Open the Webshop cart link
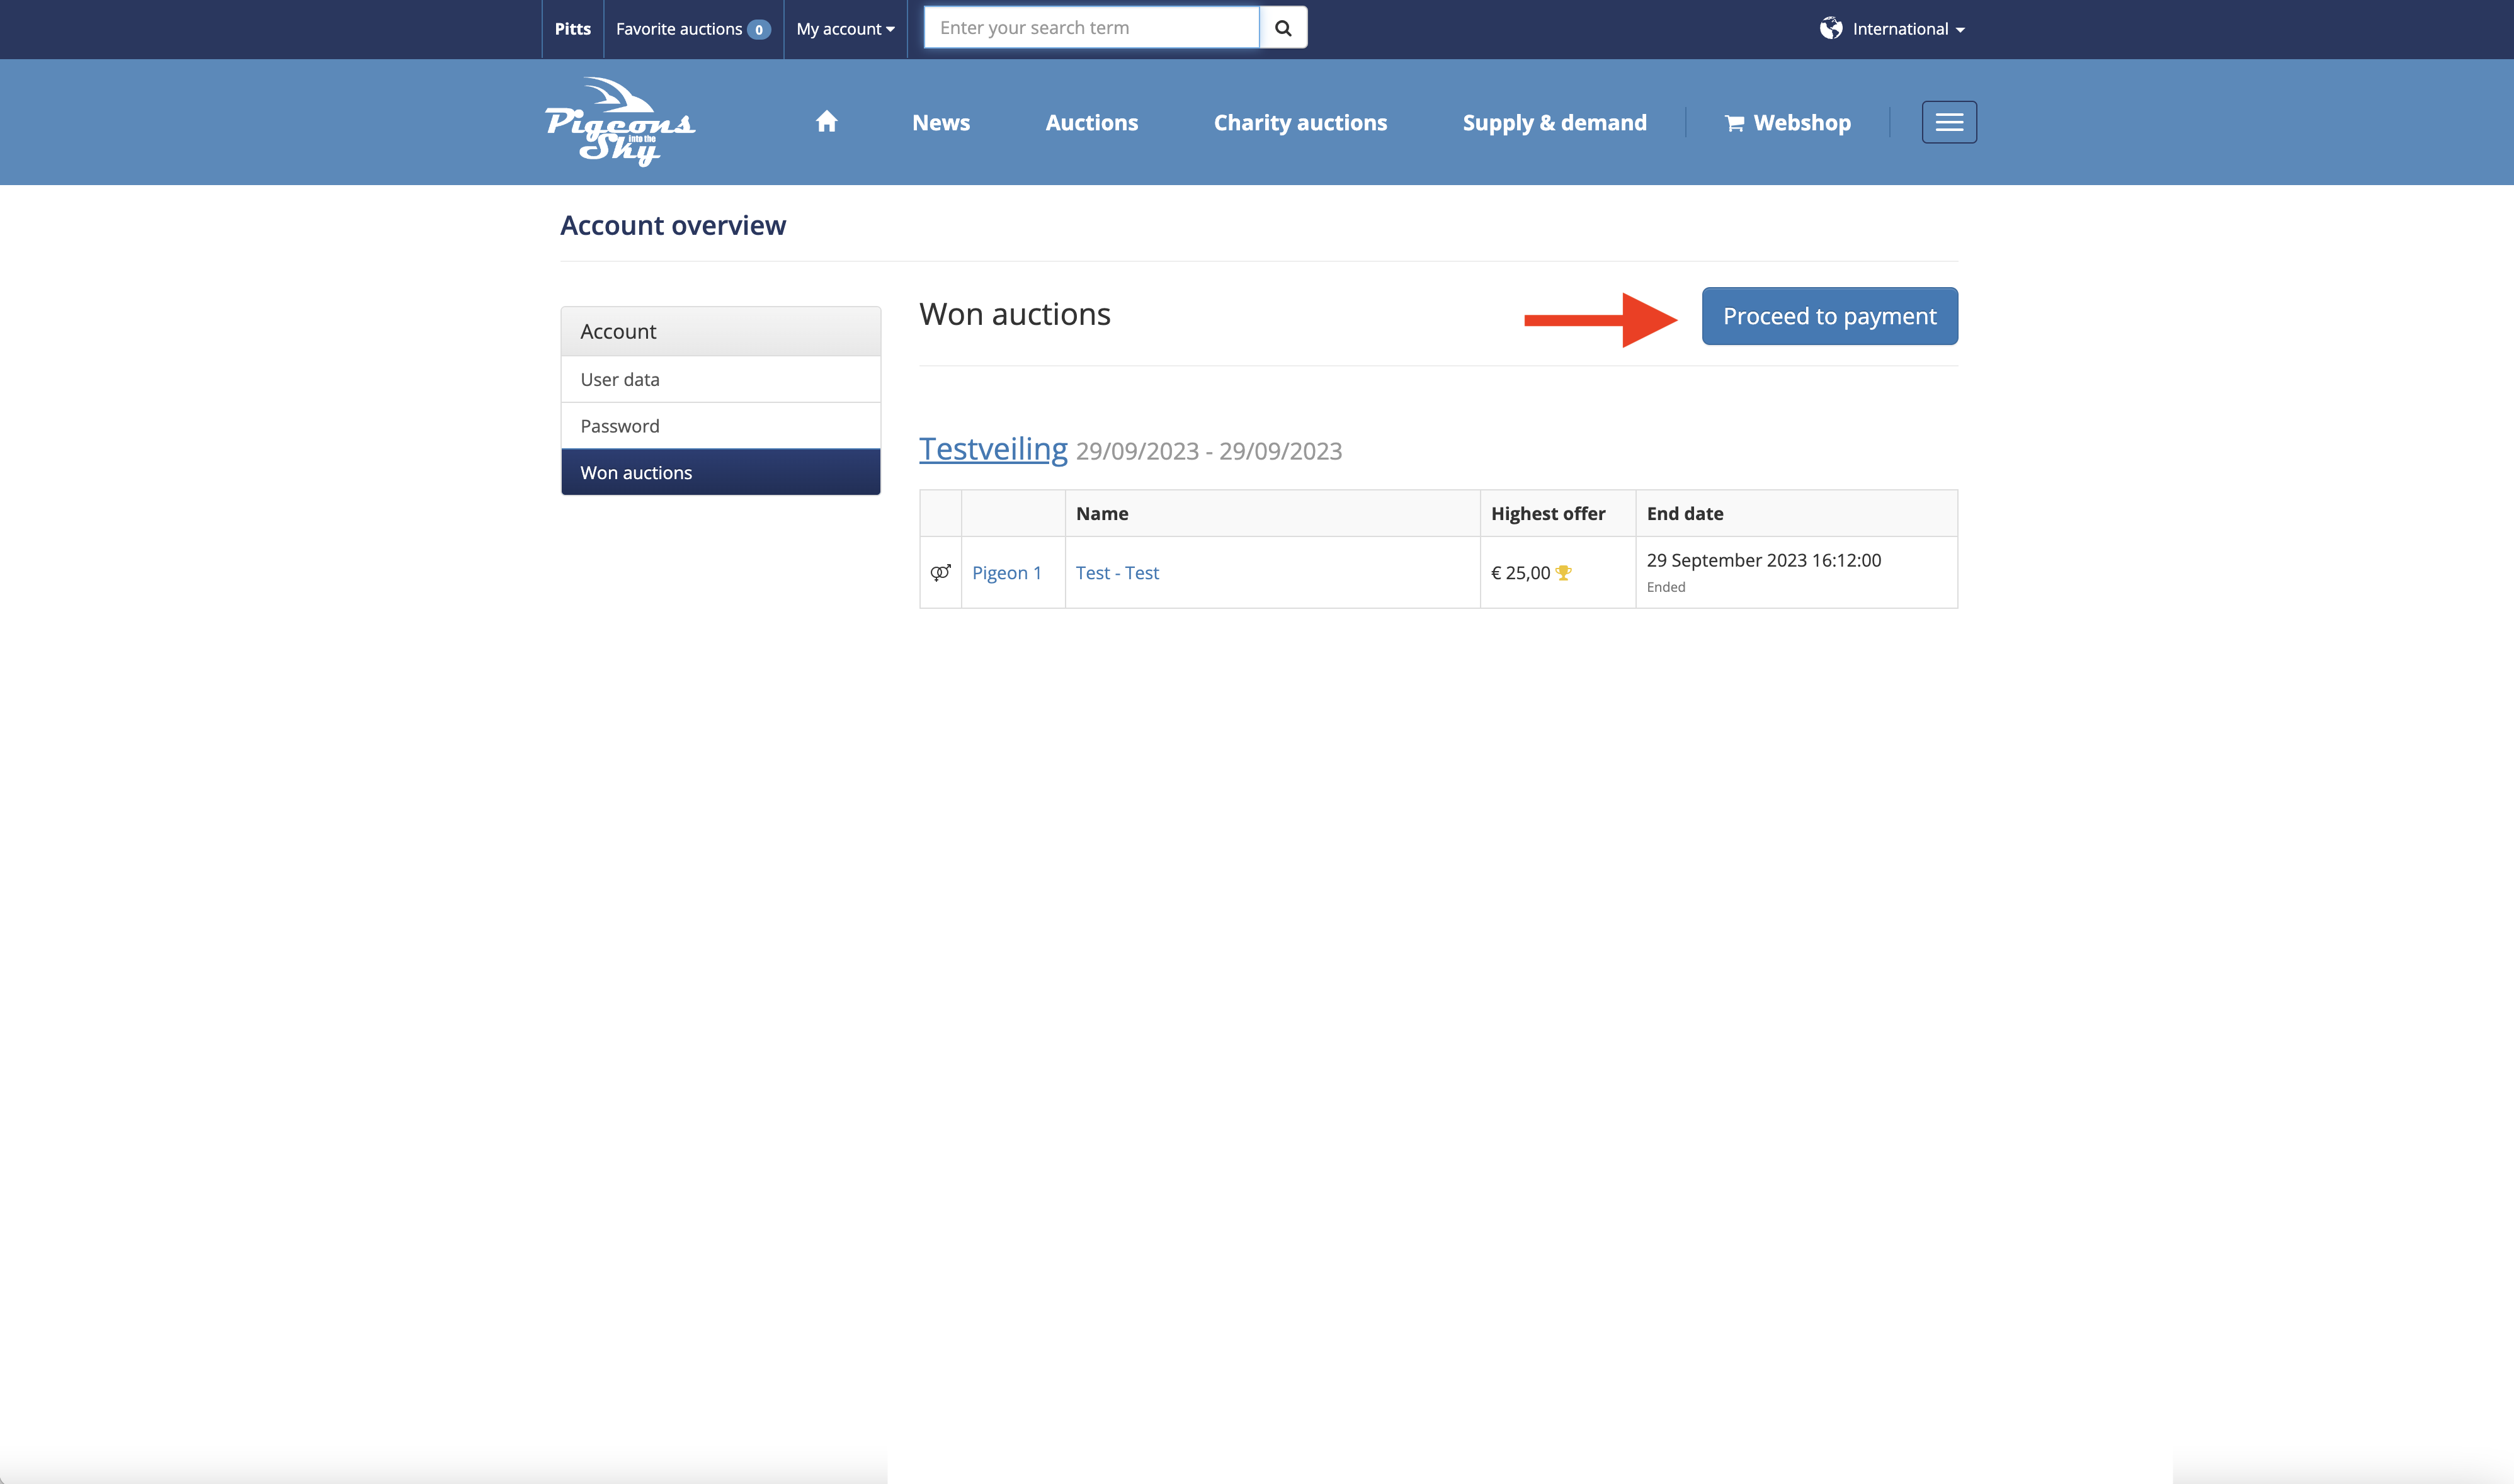The width and height of the screenshot is (2514, 1484). pyautogui.click(x=1788, y=123)
